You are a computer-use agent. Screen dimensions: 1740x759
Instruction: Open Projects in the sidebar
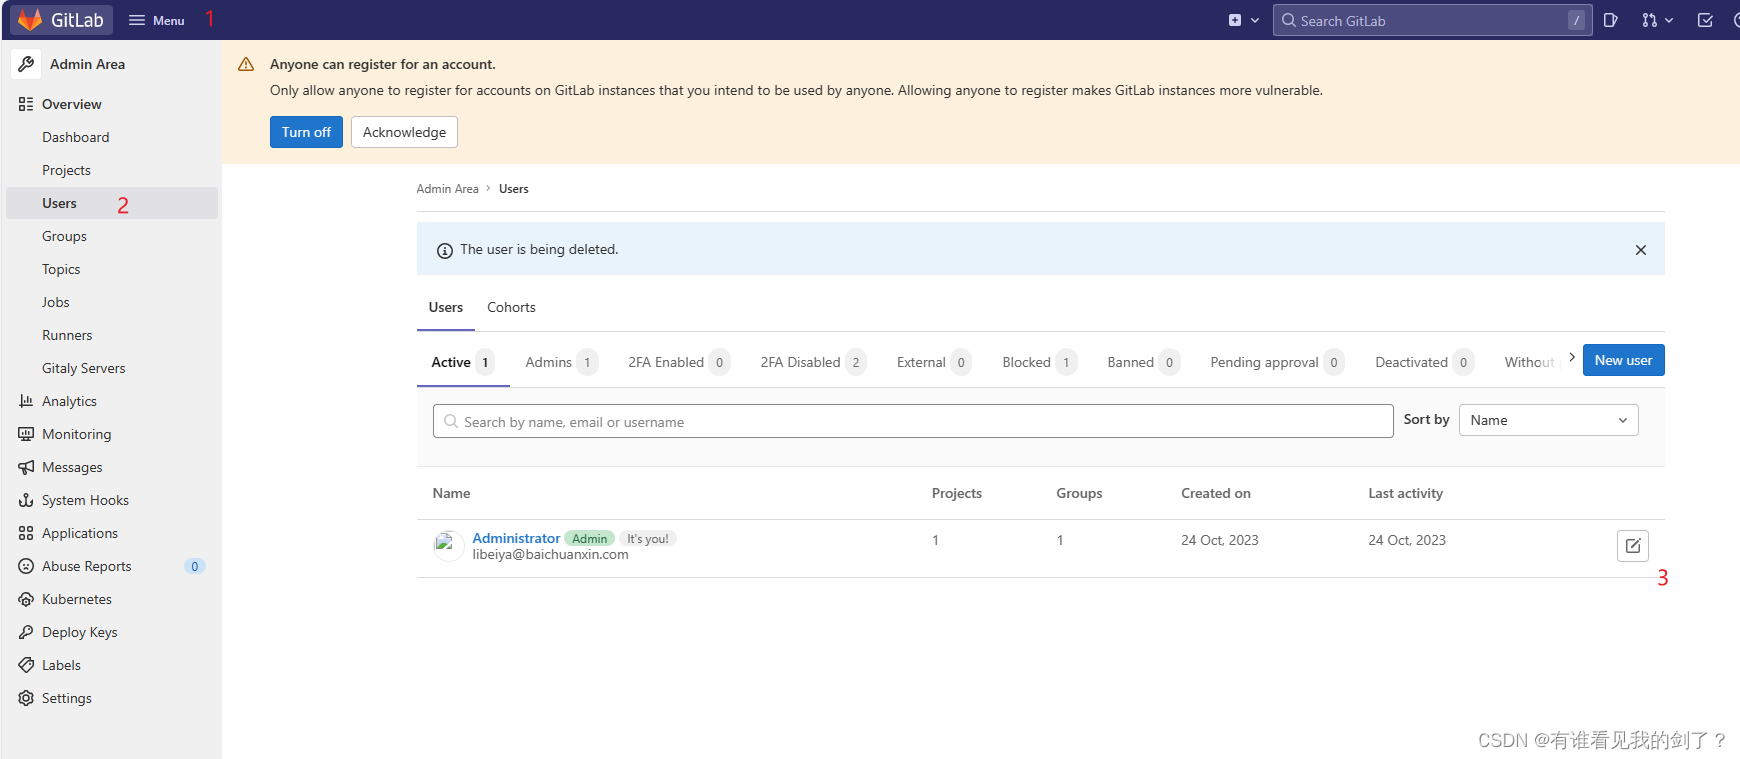[66, 170]
